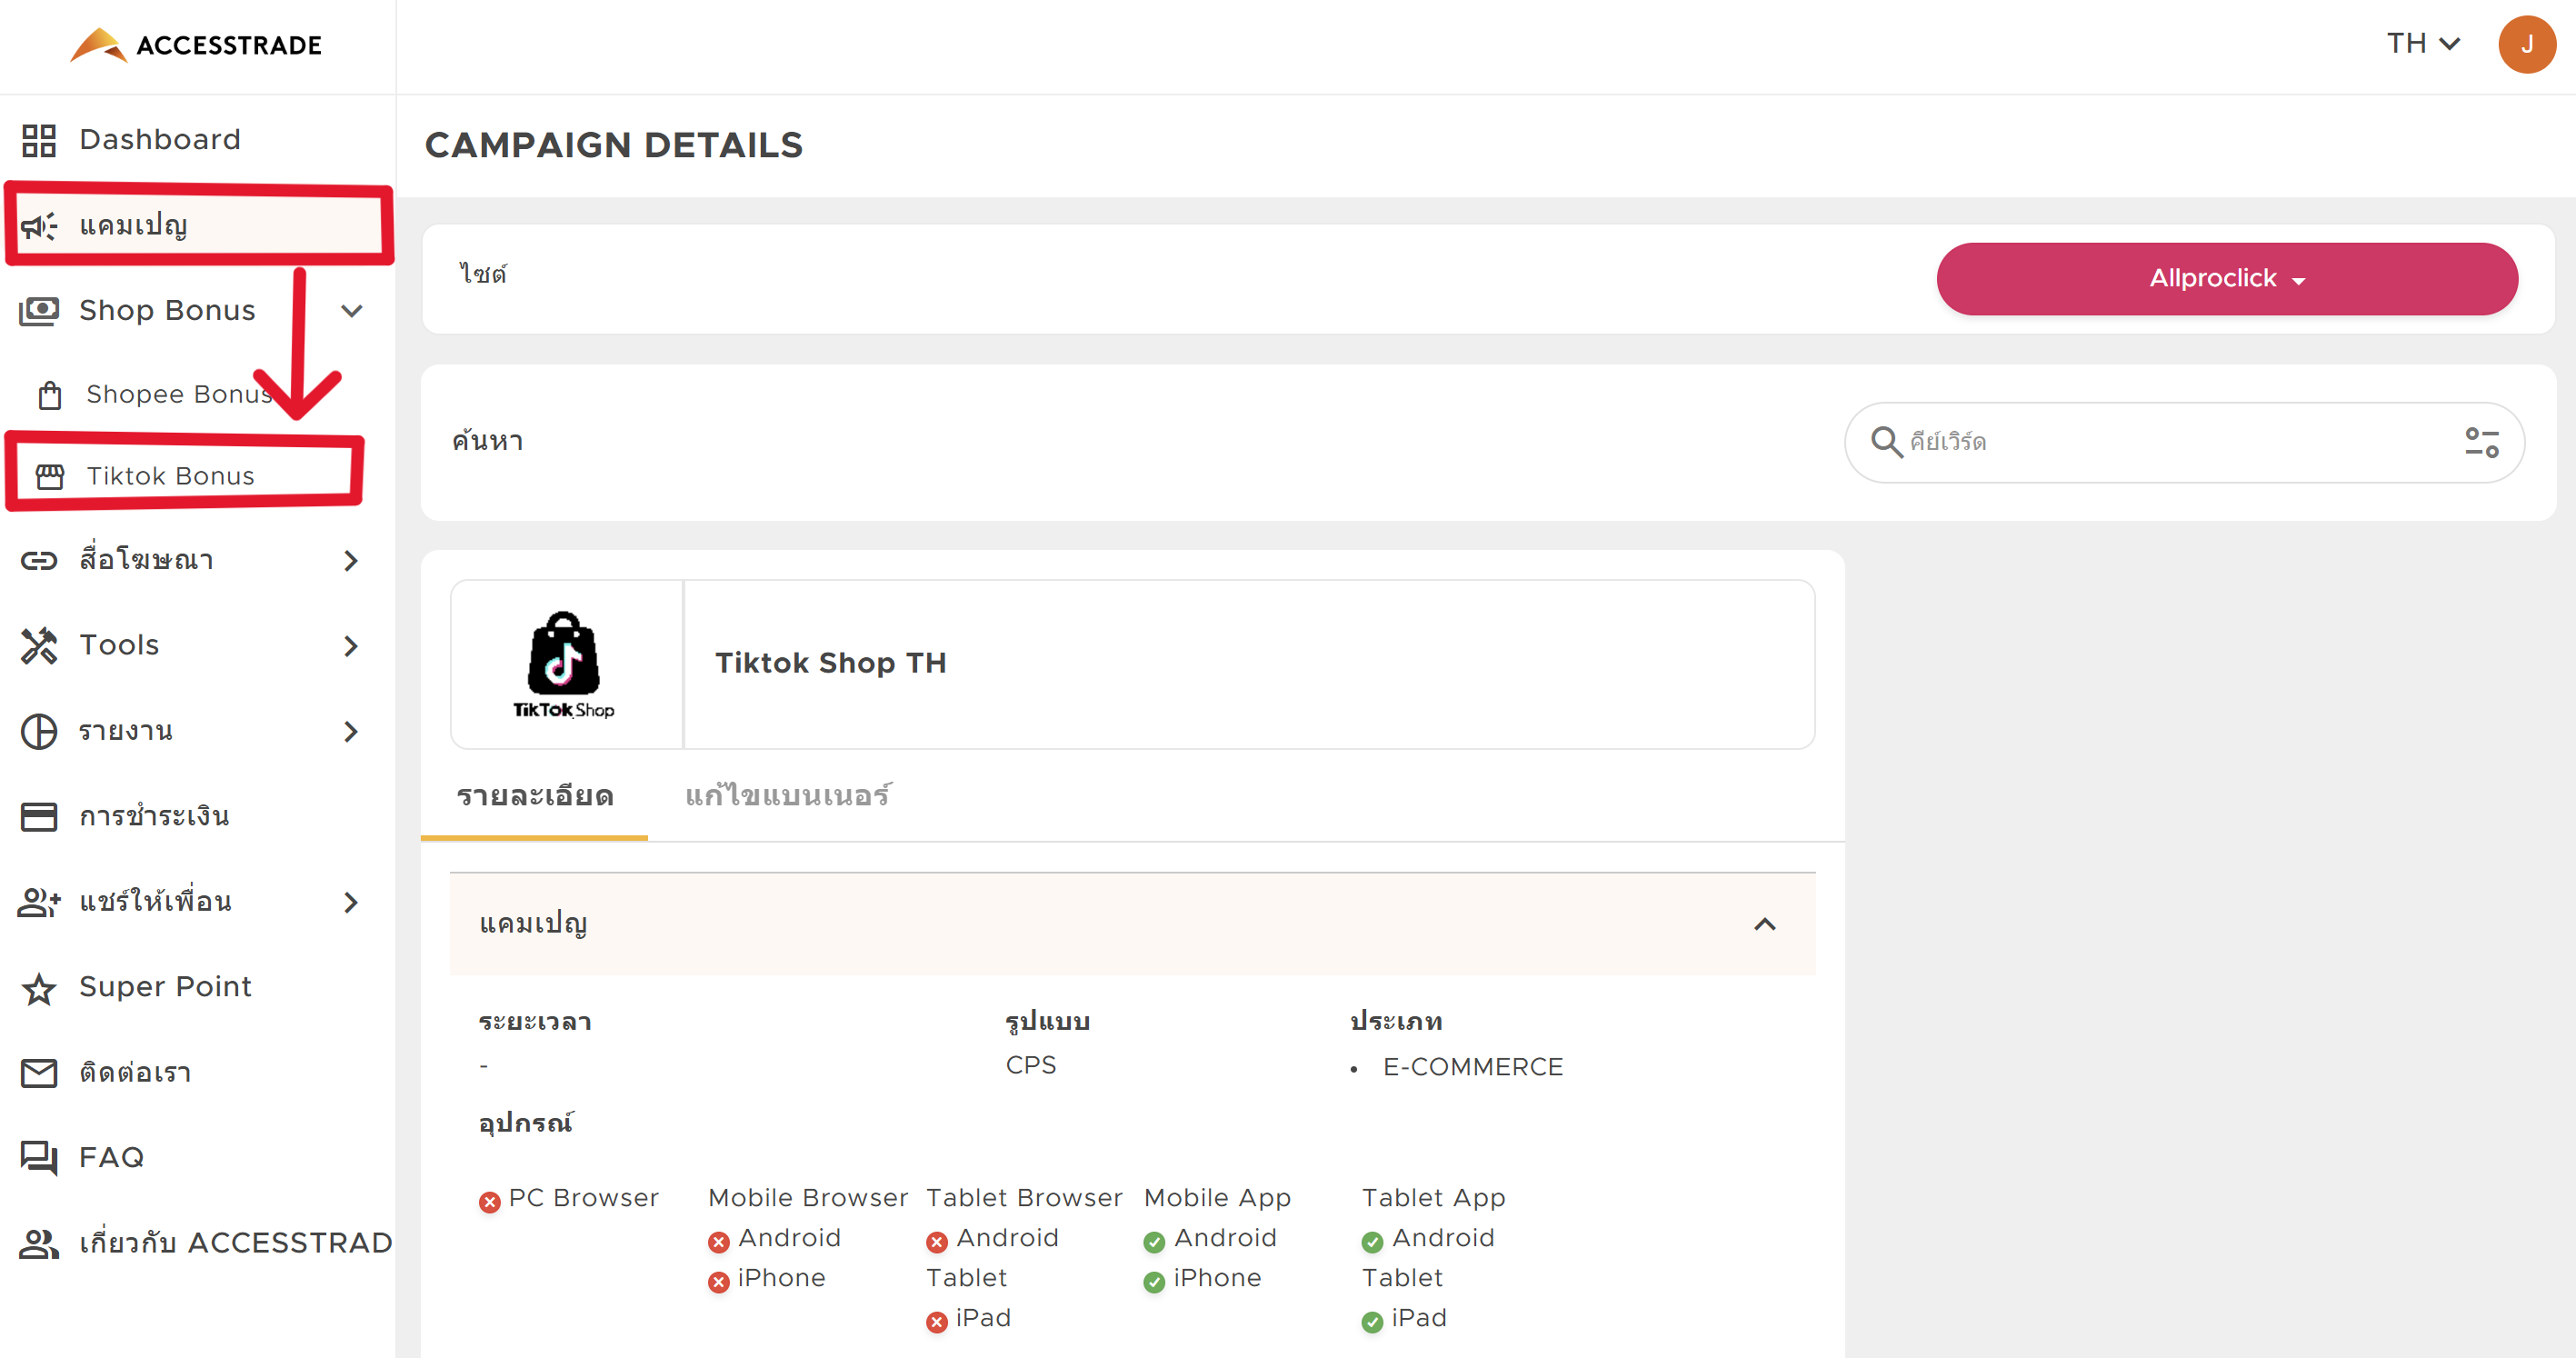
Task: Click the การชำระเงิน credit card icon
Action: 39,816
